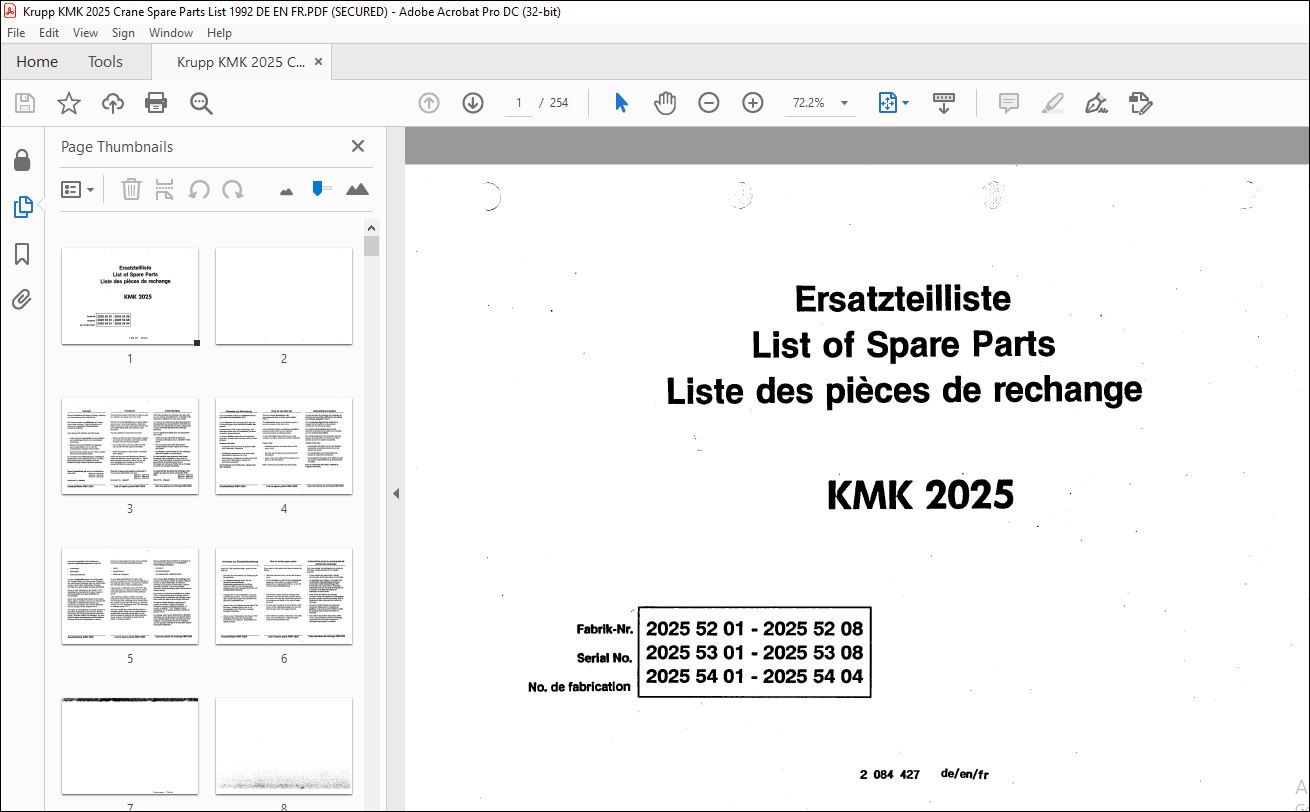The height and width of the screenshot is (812, 1310).
Task: Go to the previous page arrow
Action: coord(429,103)
